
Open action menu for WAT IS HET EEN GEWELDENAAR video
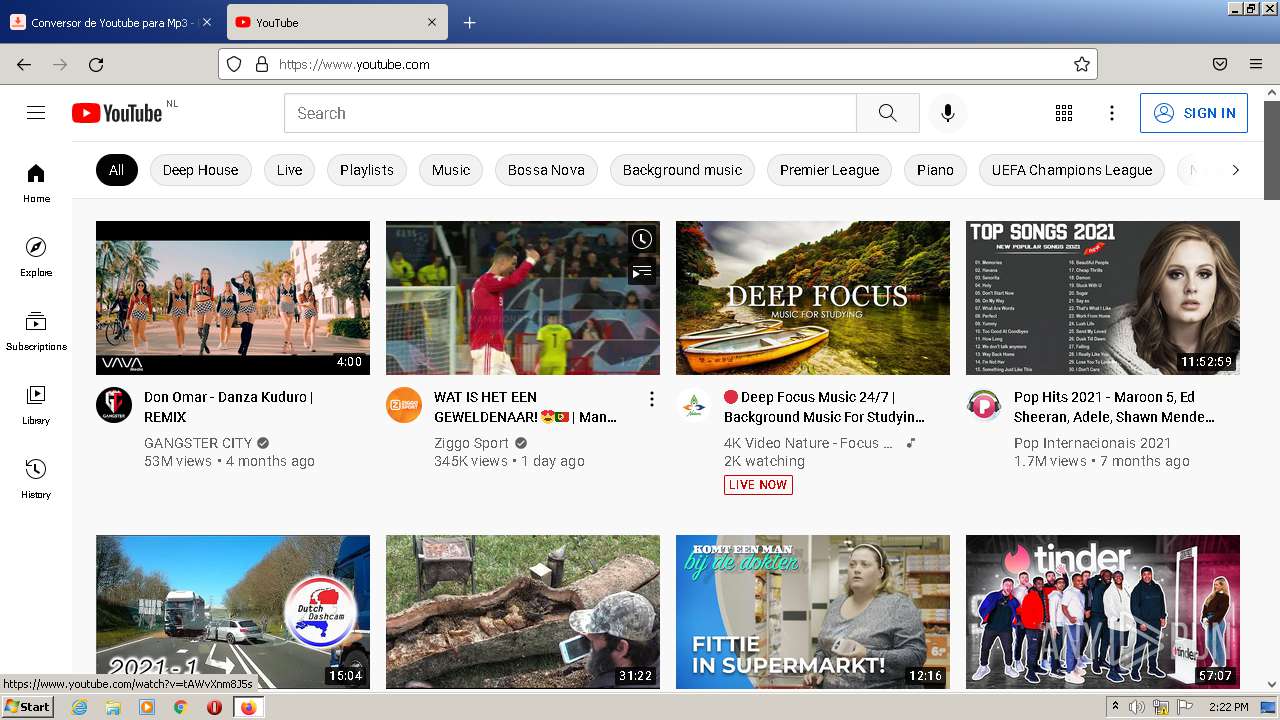point(652,399)
